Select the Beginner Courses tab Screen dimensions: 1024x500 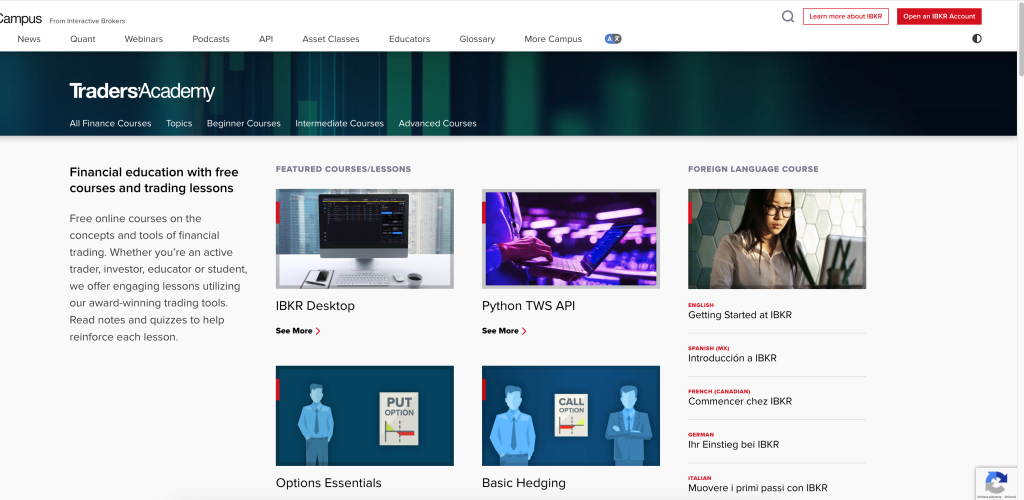point(243,124)
